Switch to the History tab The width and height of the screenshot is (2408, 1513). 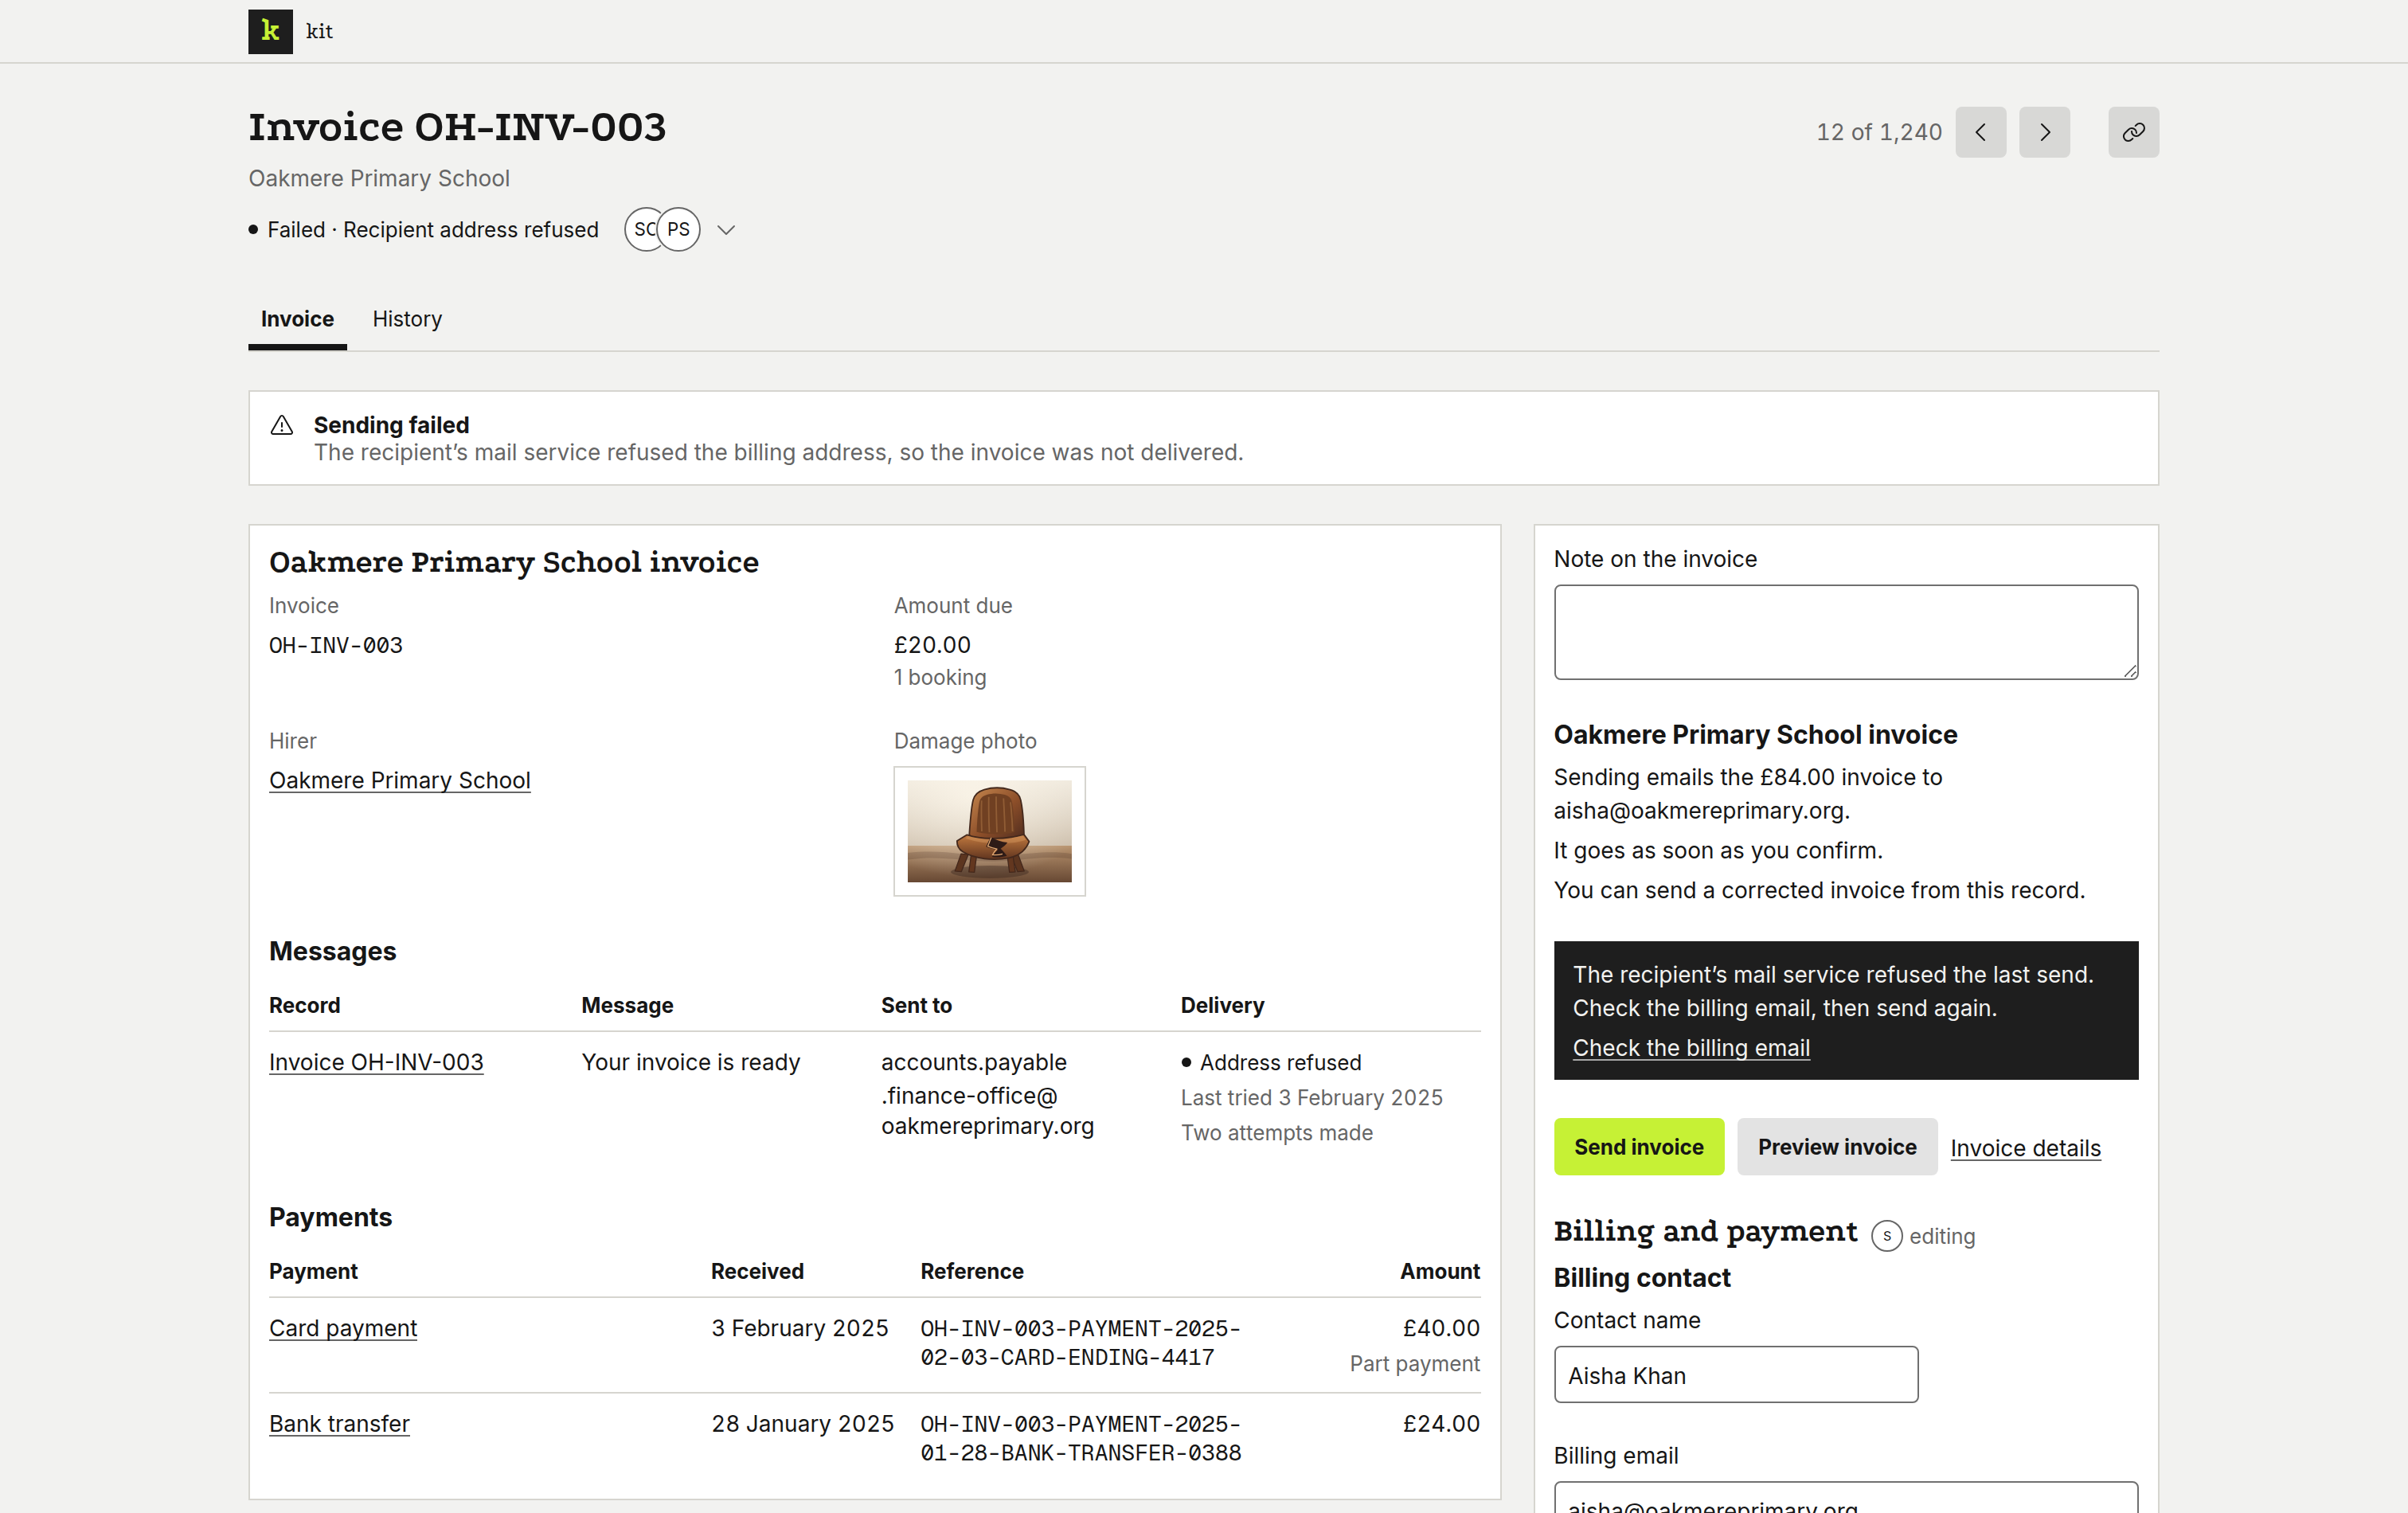click(407, 319)
